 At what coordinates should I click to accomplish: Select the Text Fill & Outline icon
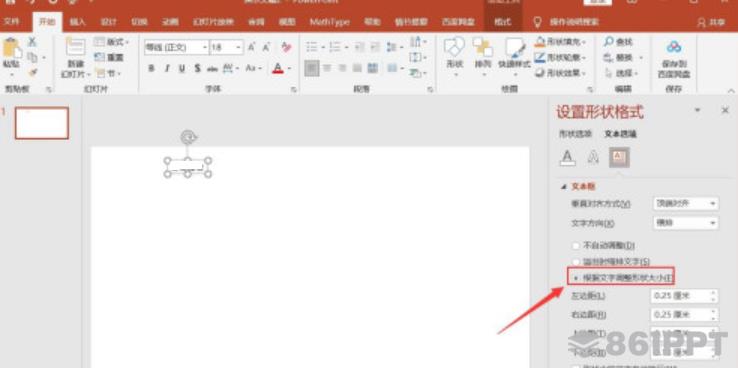(x=568, y=157)
